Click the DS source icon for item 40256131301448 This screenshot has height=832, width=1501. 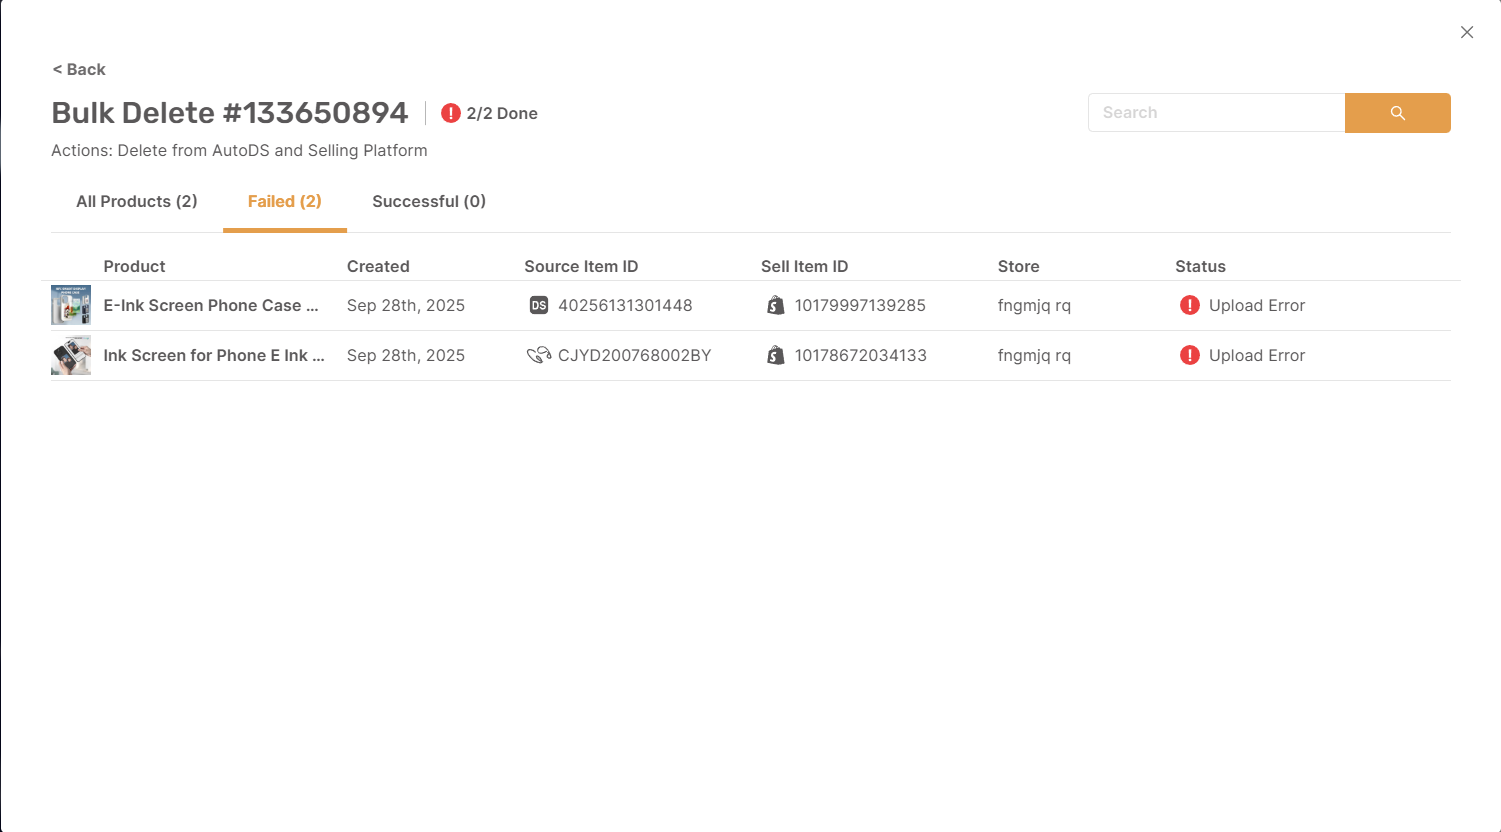click(x=539, y=306)
